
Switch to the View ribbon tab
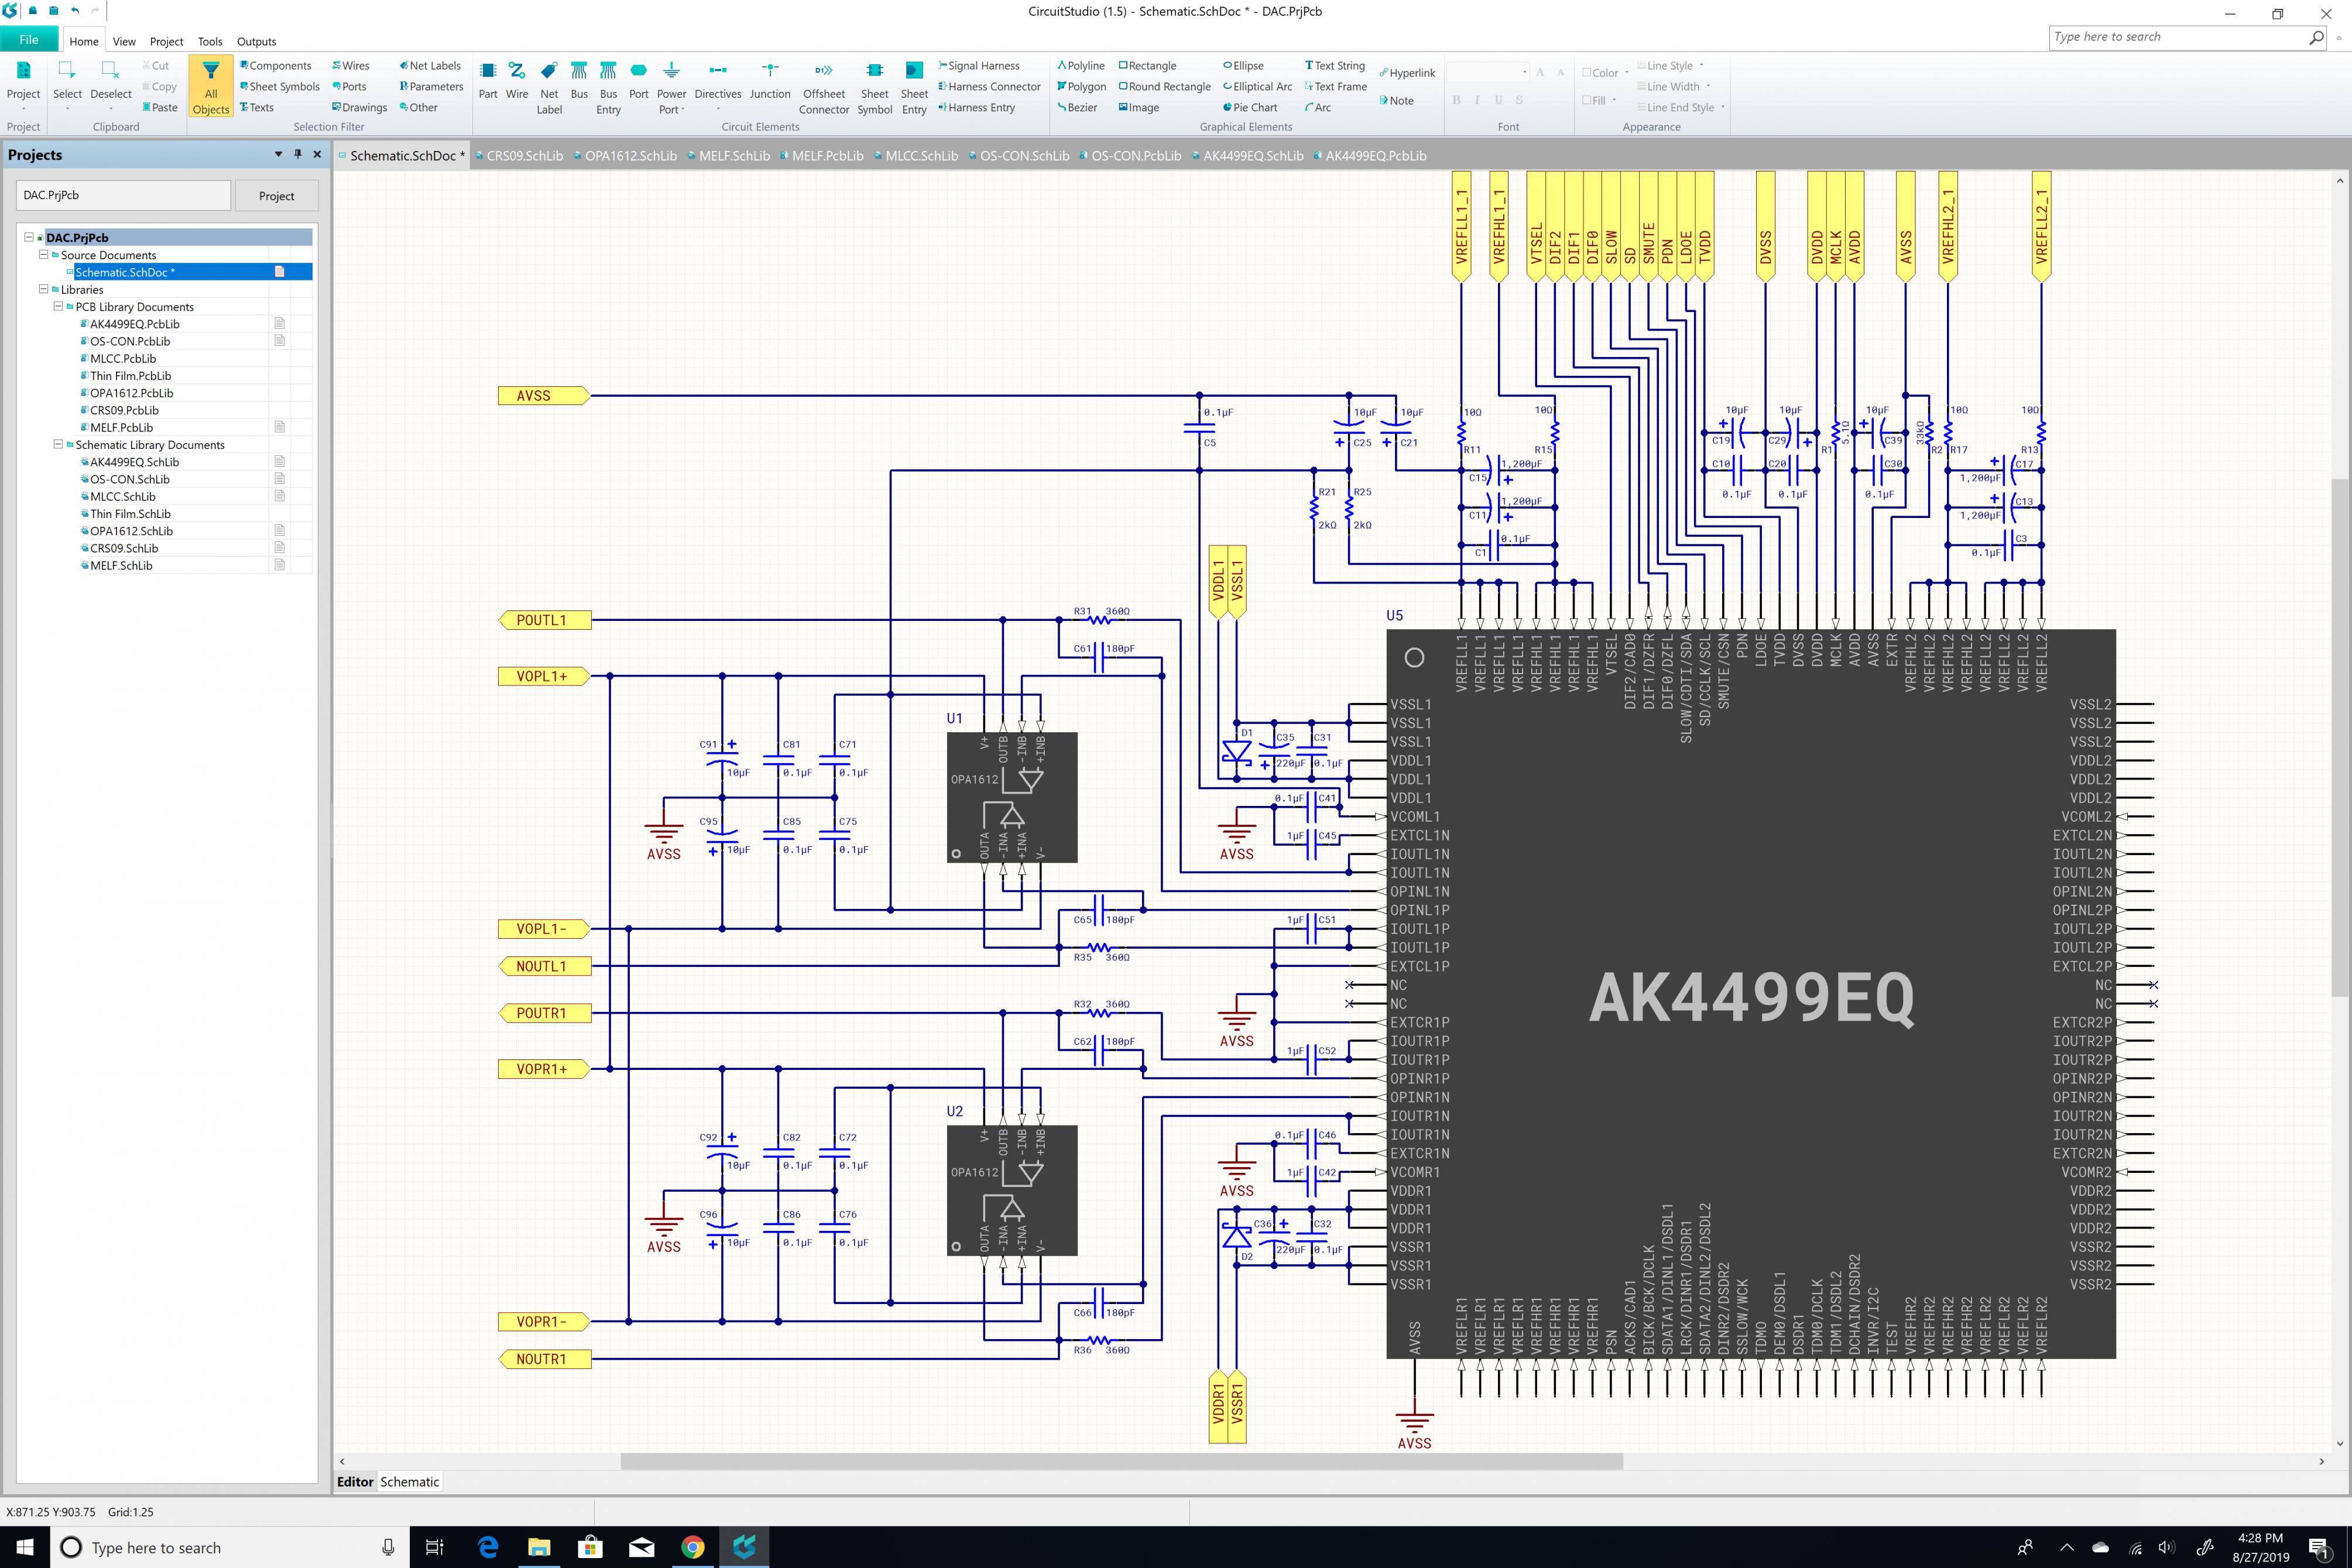124,41
